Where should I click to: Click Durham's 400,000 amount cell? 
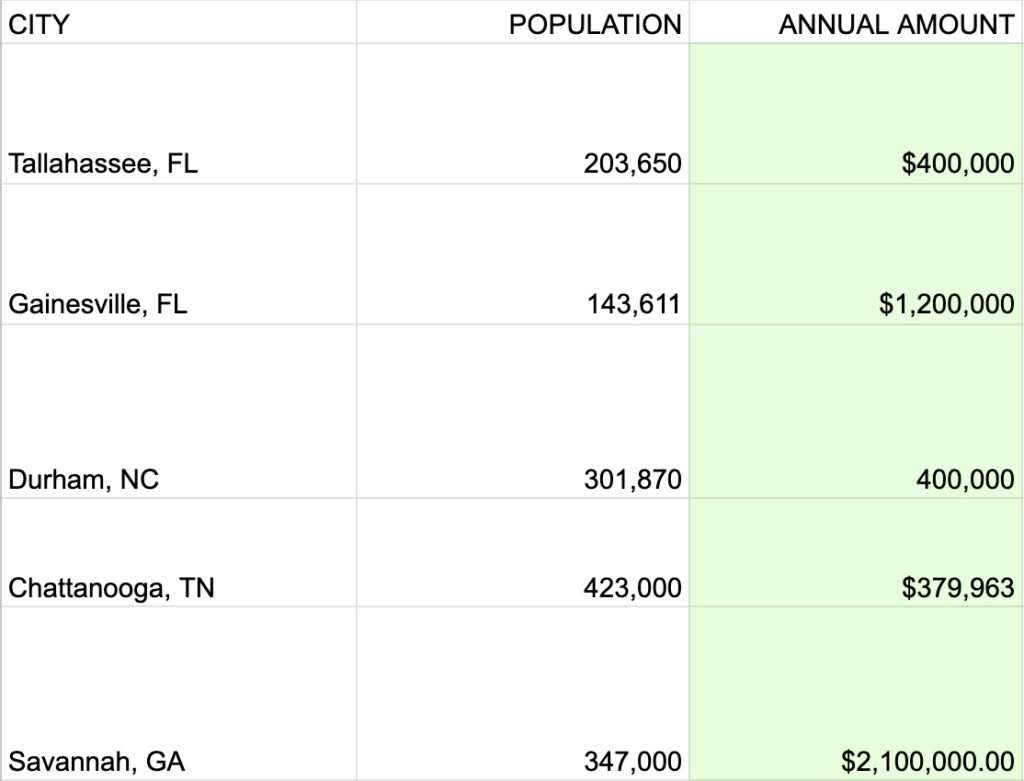click(964, 480)
